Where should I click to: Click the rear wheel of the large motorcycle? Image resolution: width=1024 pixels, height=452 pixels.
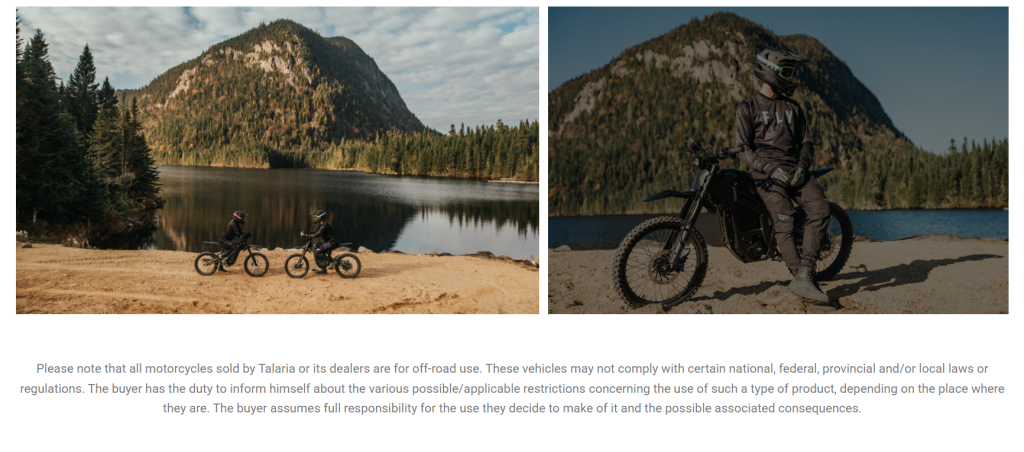831,240
